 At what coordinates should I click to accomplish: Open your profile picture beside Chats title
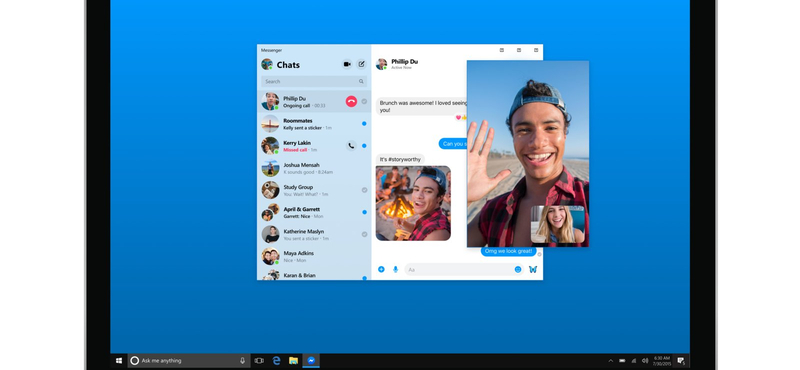[267, 64]
